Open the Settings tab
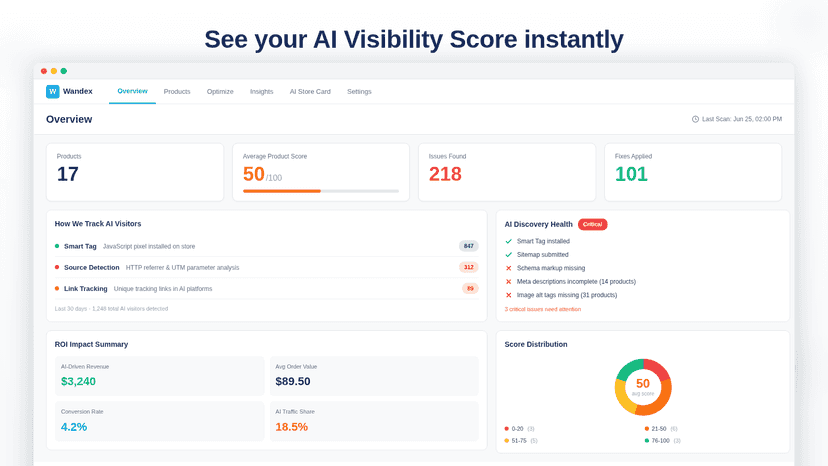The height and width of the screenshot is (466, 828). (x=359, y=91)
